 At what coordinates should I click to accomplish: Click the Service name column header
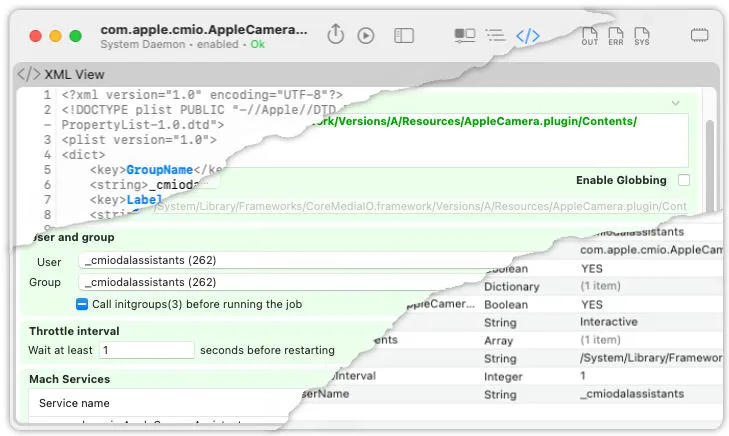coord(74,403)
